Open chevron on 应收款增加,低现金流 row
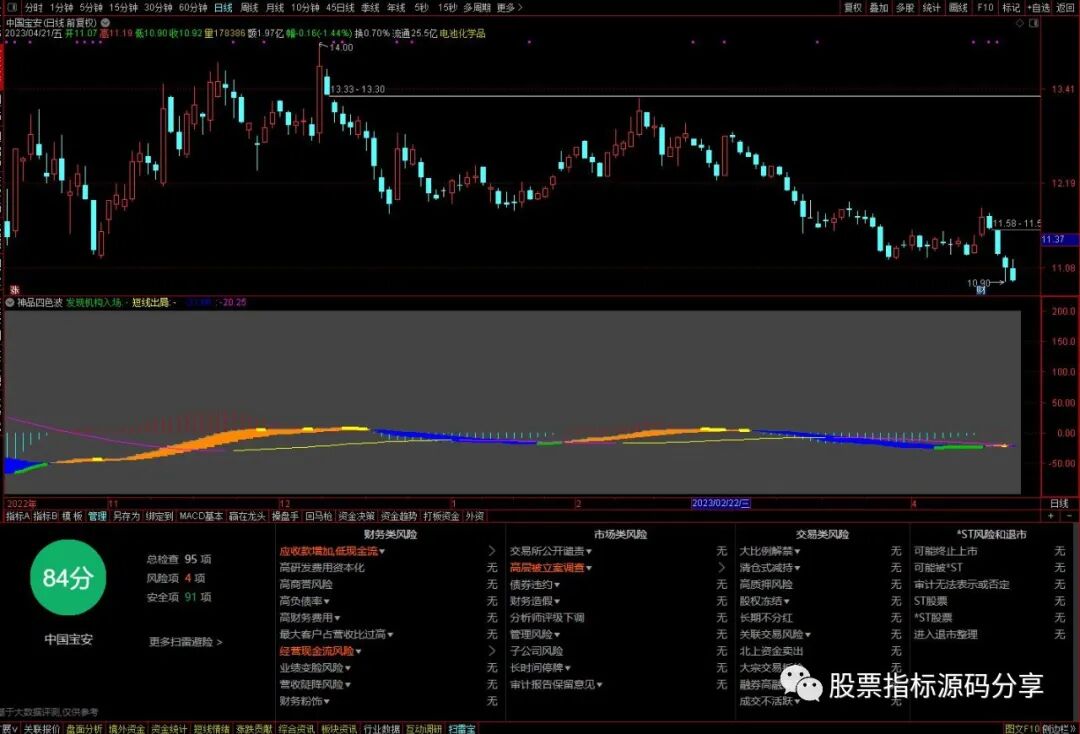The image size is (1080, 734). (x=492, y=551)
